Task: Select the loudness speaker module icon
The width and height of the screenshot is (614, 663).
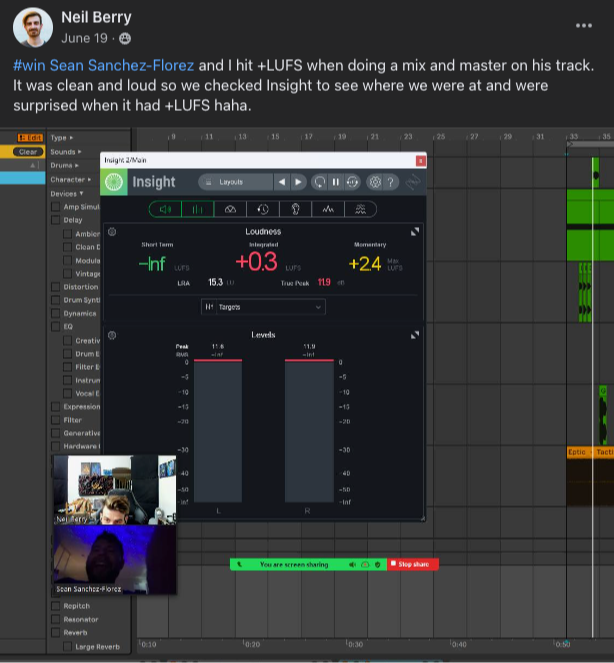Action: [166, 209]
